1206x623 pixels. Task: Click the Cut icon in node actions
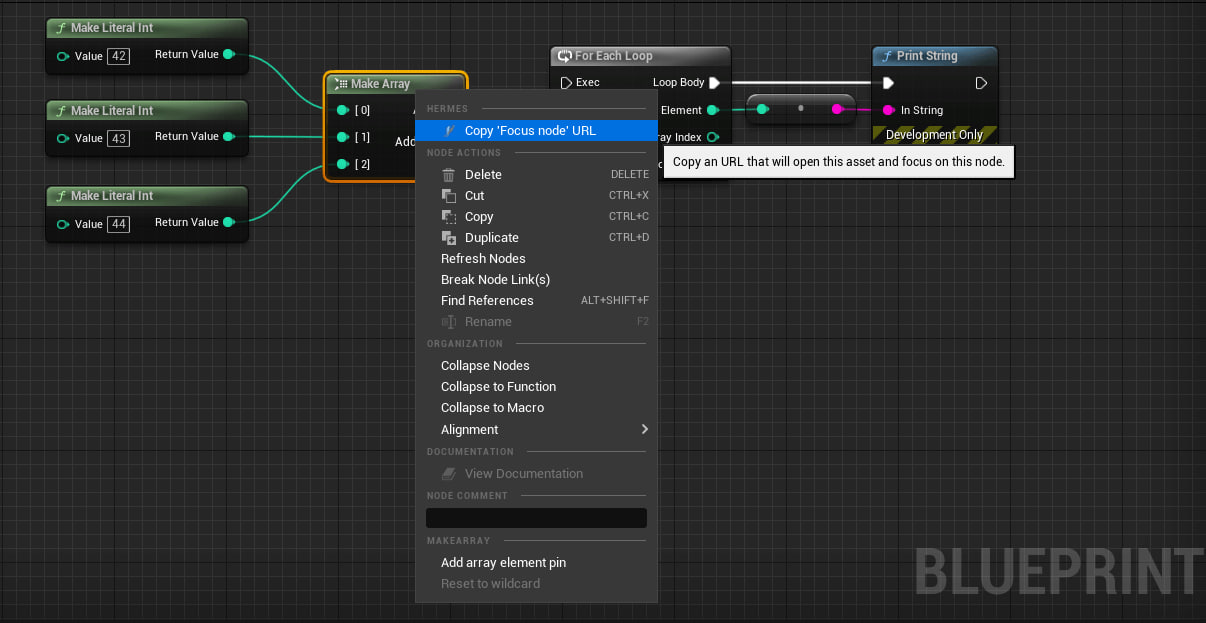tap(449, 196)
